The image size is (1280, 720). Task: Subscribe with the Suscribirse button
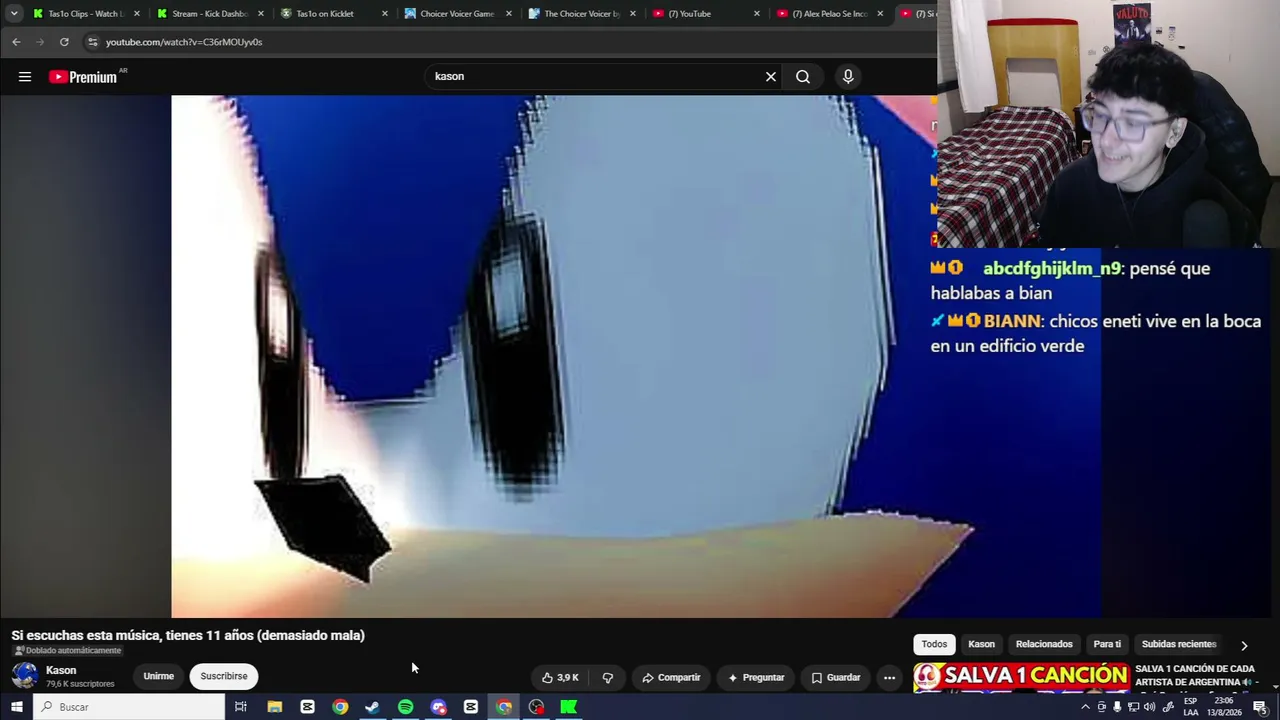click(224, 677)
